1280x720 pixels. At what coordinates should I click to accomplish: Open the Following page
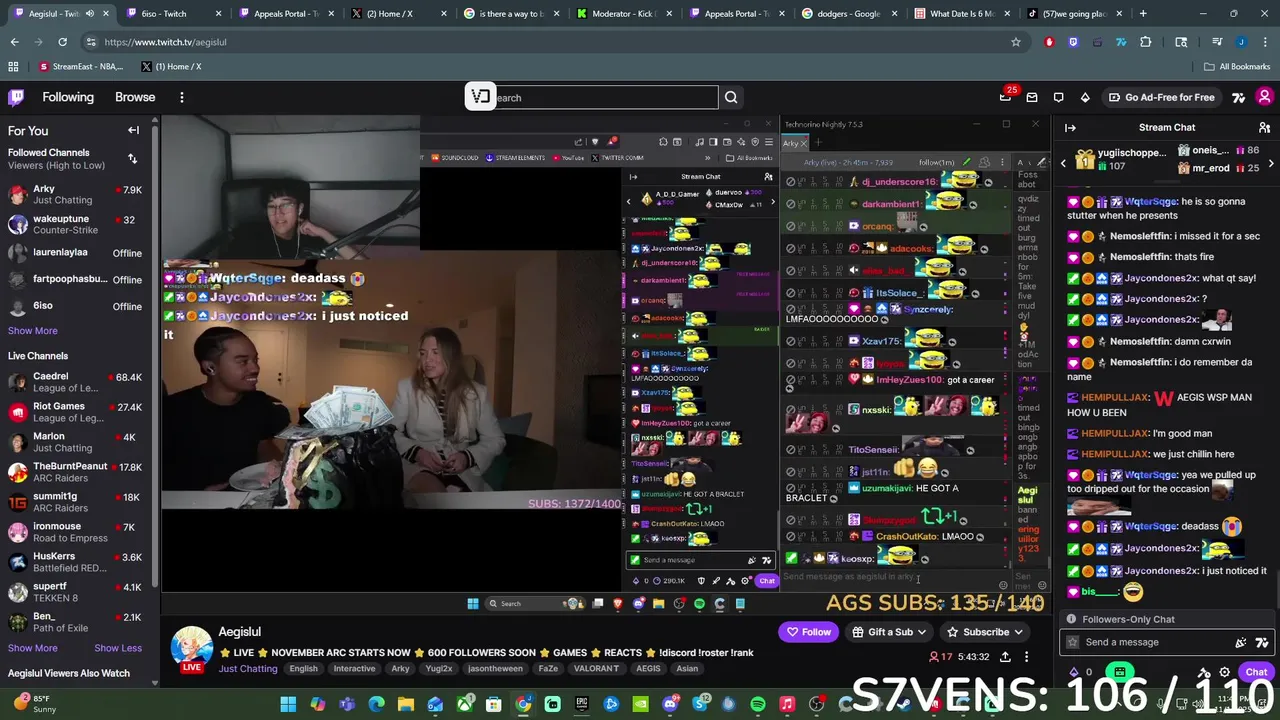point(68,97)
